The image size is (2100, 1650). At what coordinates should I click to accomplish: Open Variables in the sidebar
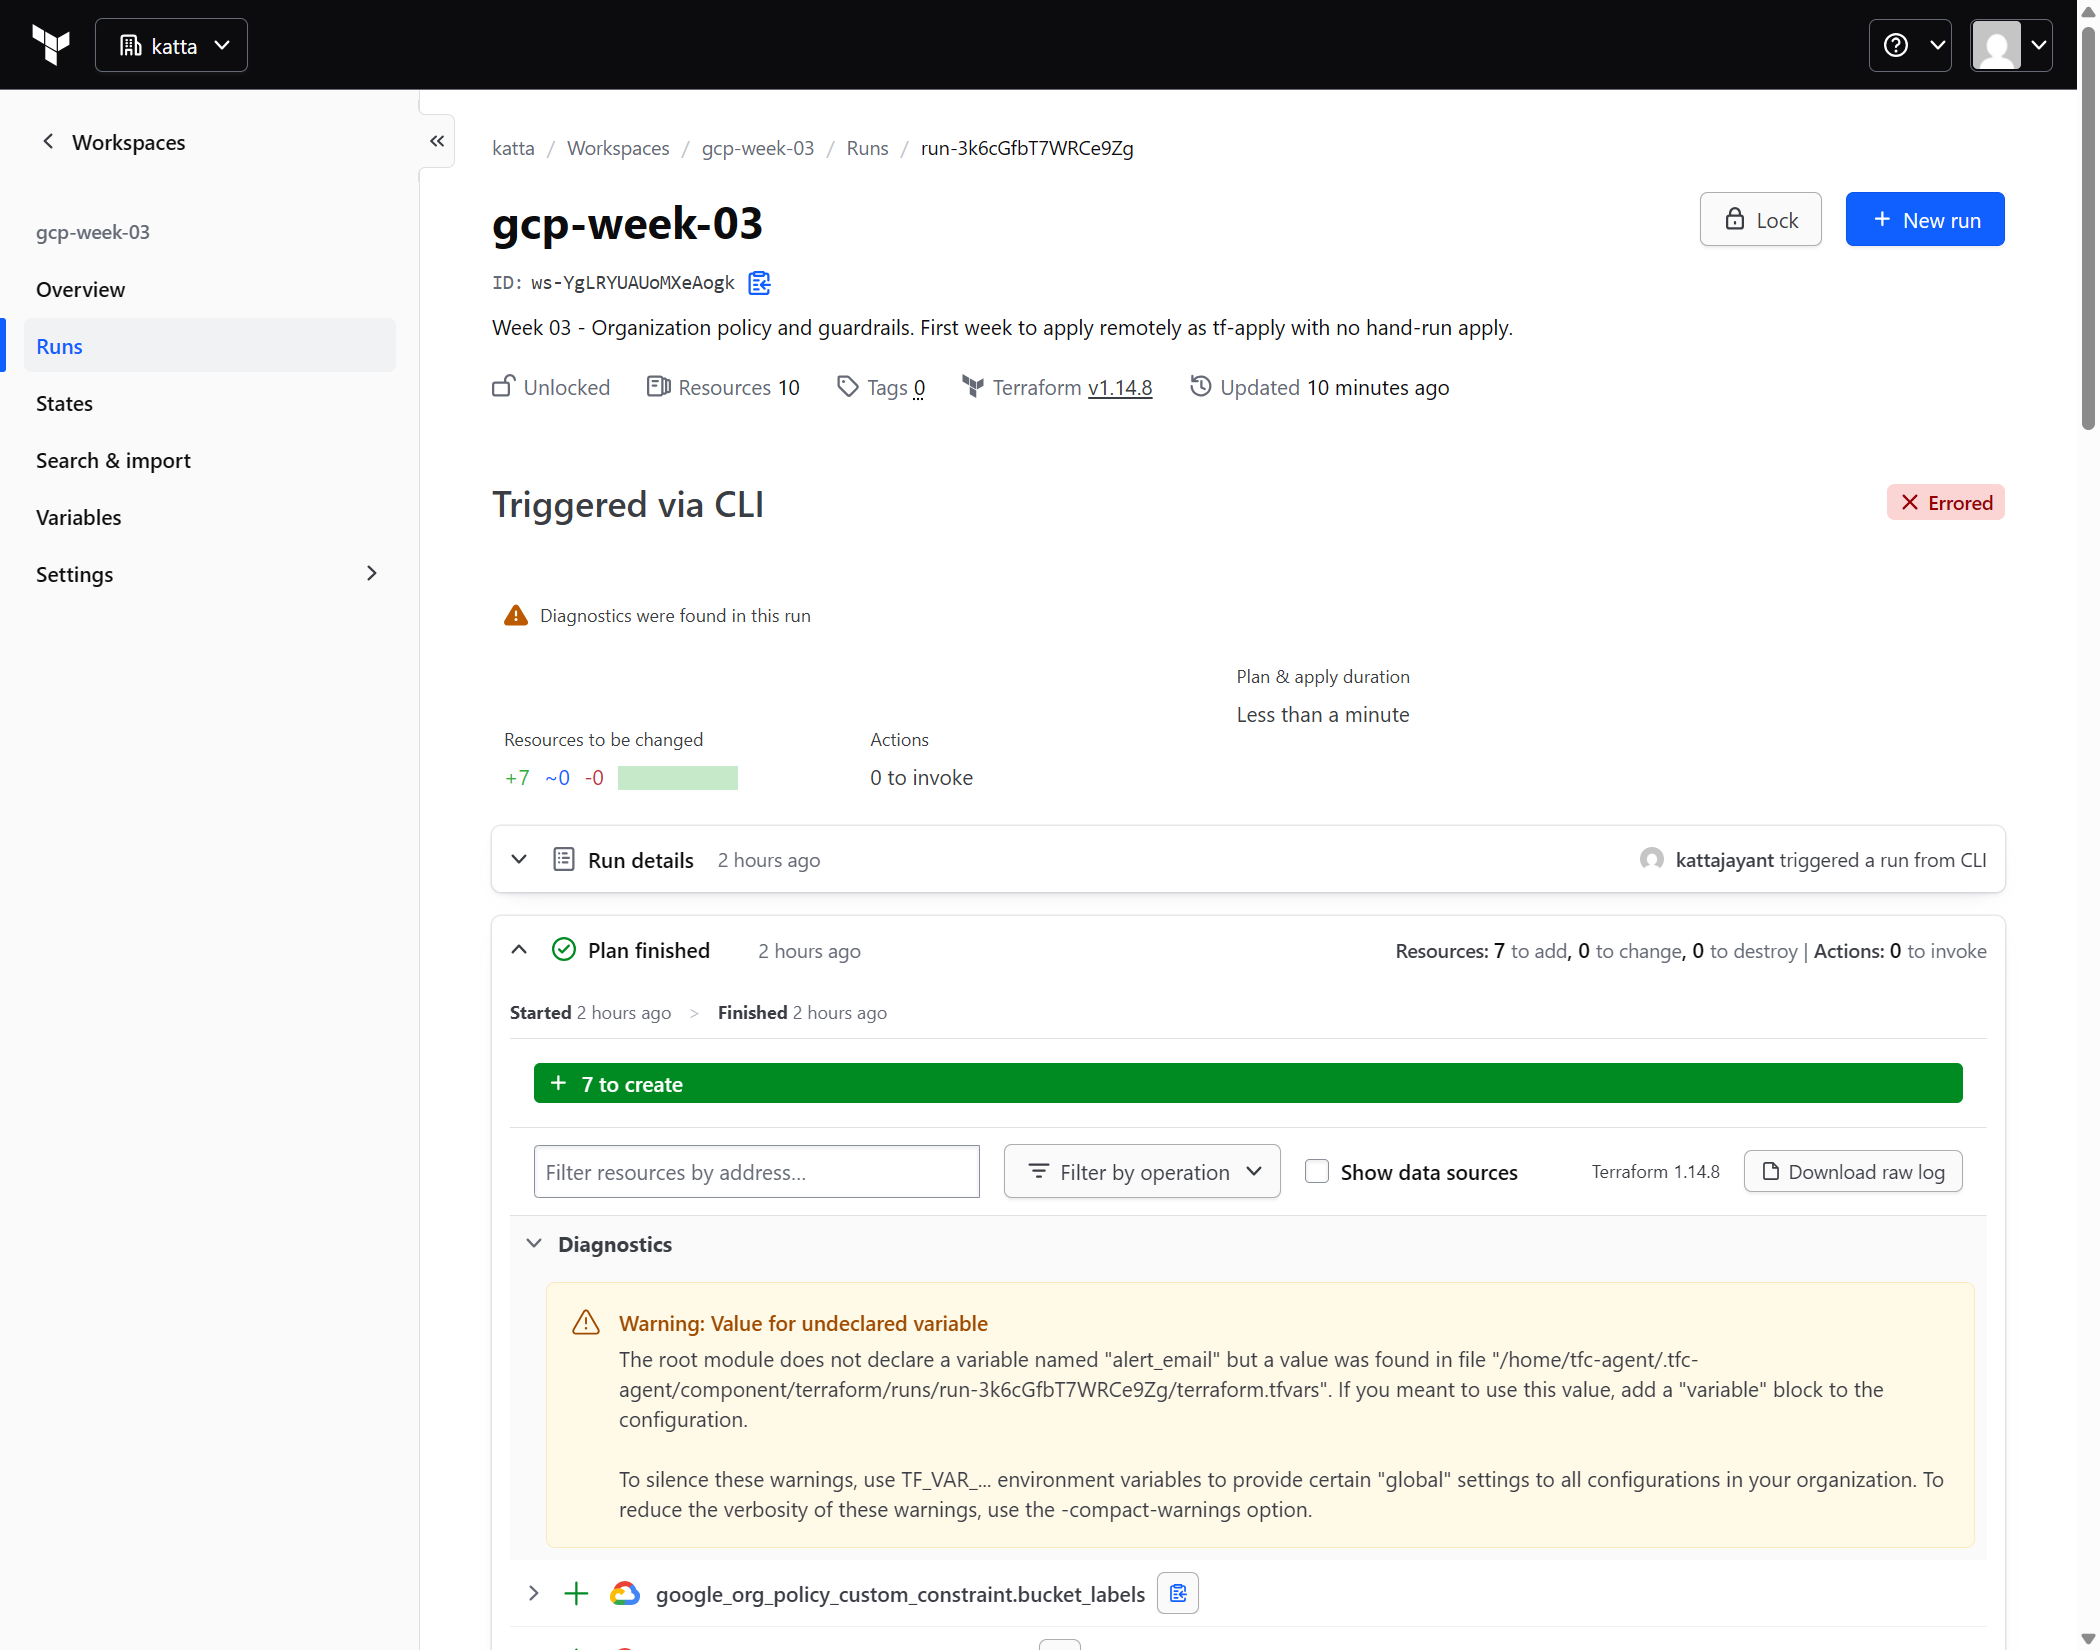pos(210,517)
